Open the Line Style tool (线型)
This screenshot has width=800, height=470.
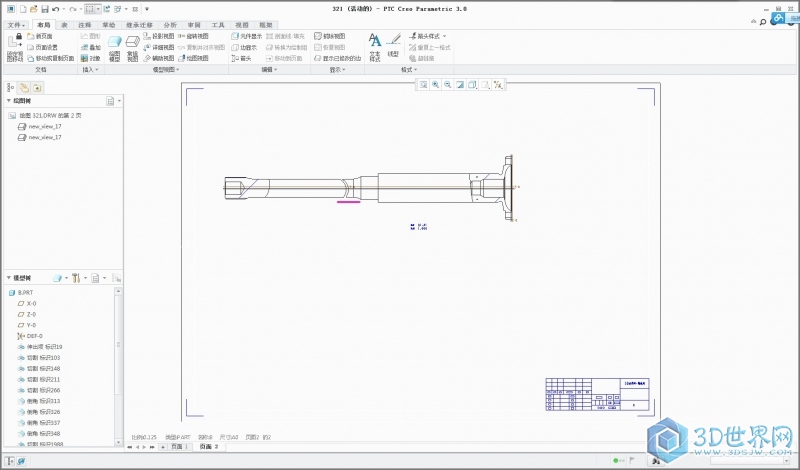[x=393, y=46]
